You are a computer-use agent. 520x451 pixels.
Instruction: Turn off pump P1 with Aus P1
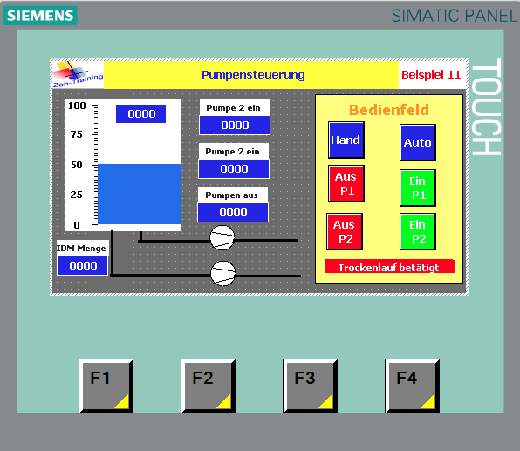tap(346, 184)
